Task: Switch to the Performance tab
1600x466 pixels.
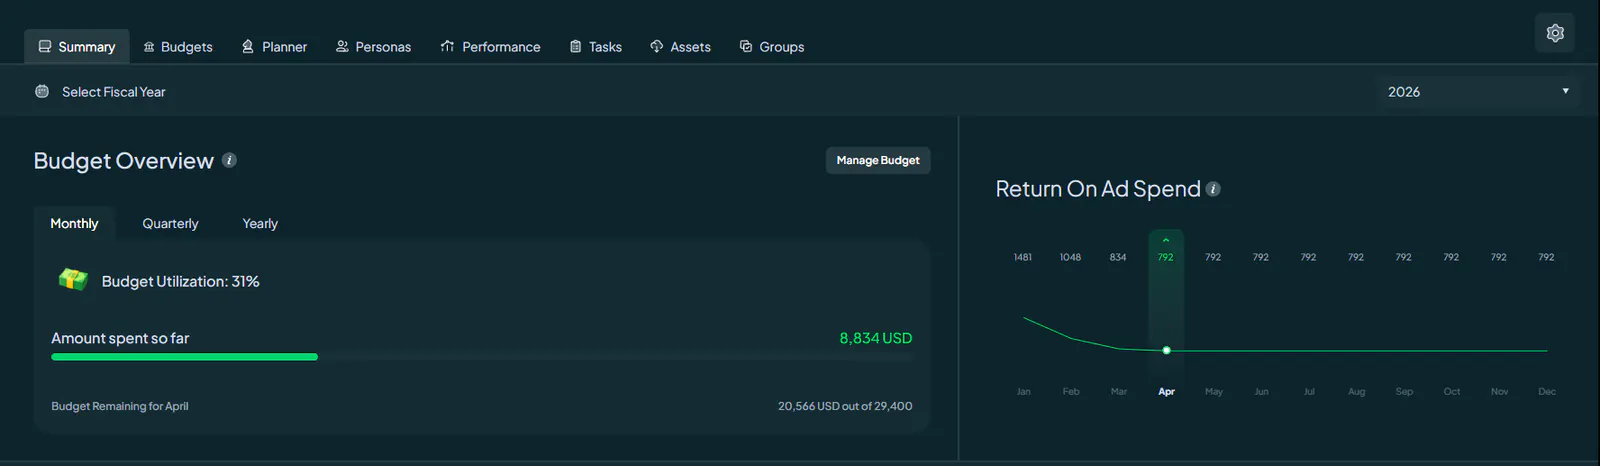Action: click(490, 47)
